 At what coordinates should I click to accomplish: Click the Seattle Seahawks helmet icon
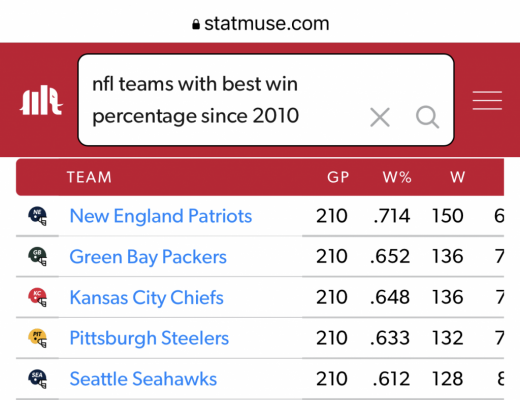[38, 379]
